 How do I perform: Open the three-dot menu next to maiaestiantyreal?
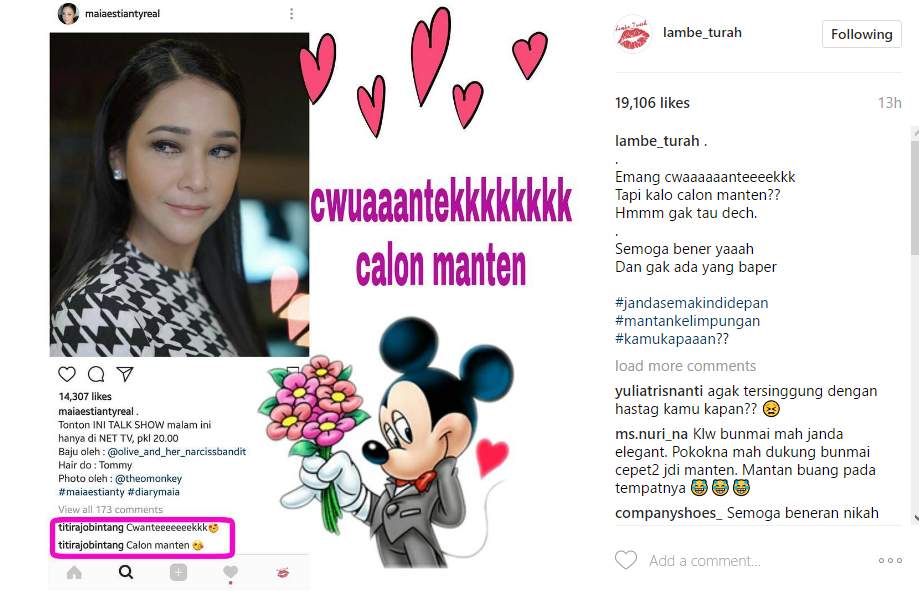pos(291,13)
